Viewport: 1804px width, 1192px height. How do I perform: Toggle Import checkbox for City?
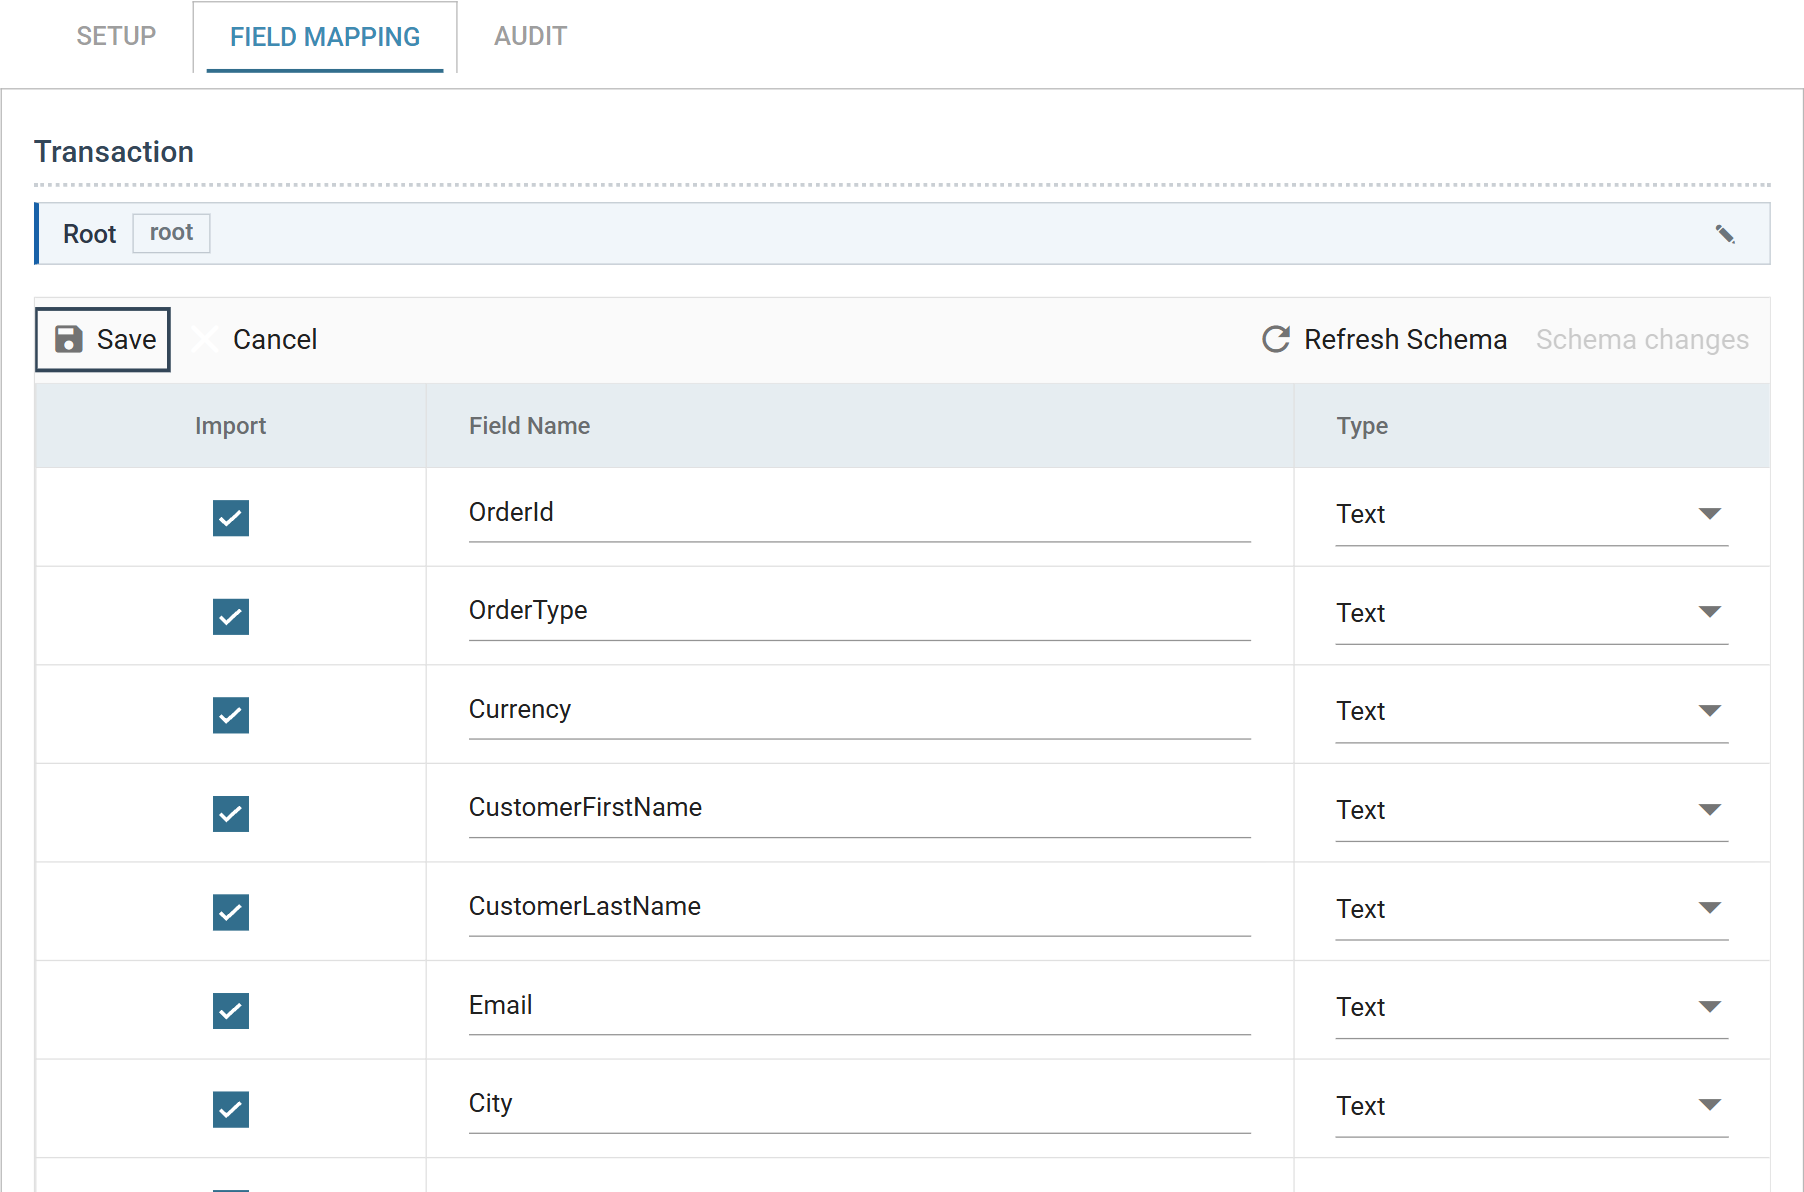(x=231, y=1109)
